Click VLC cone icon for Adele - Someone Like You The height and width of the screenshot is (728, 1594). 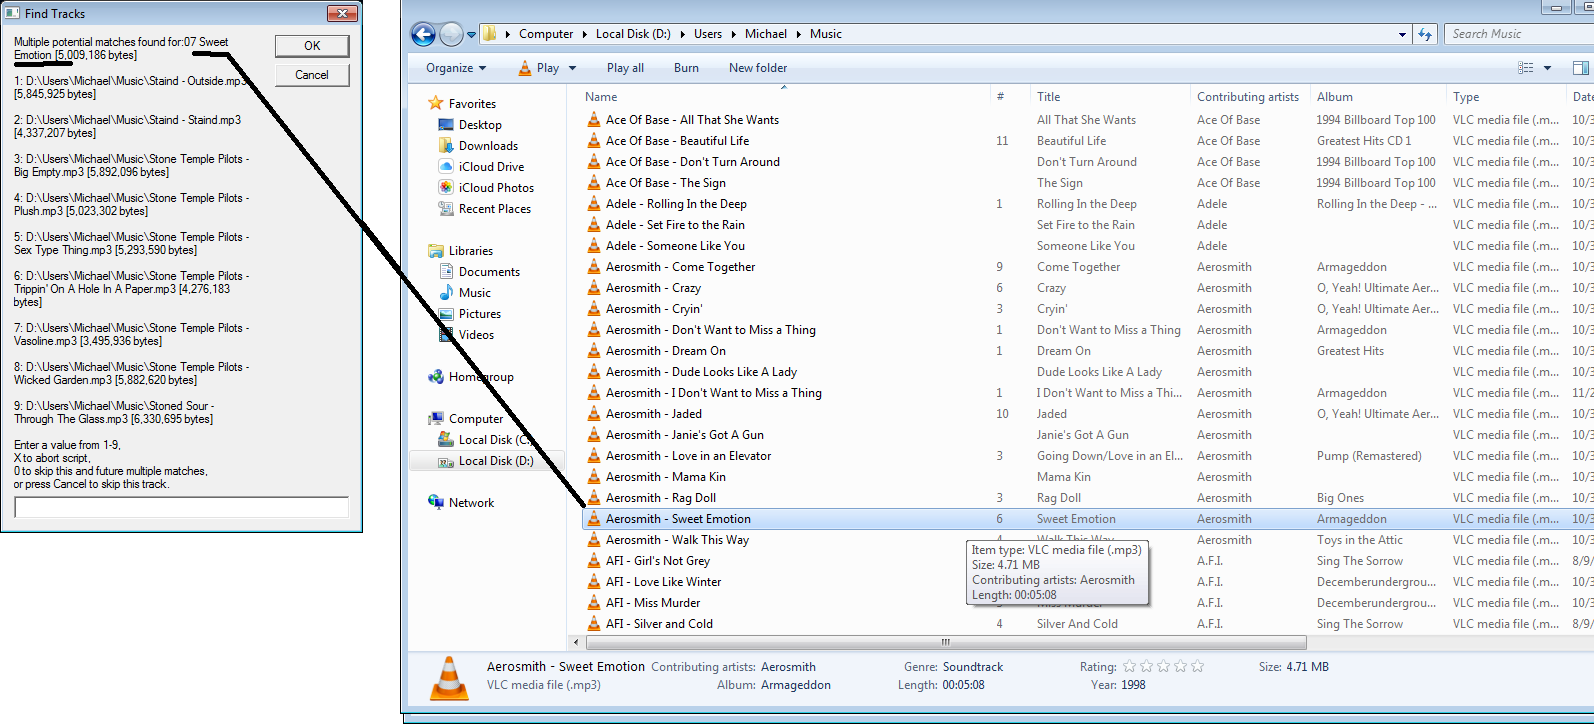click(x=594, y=246)
